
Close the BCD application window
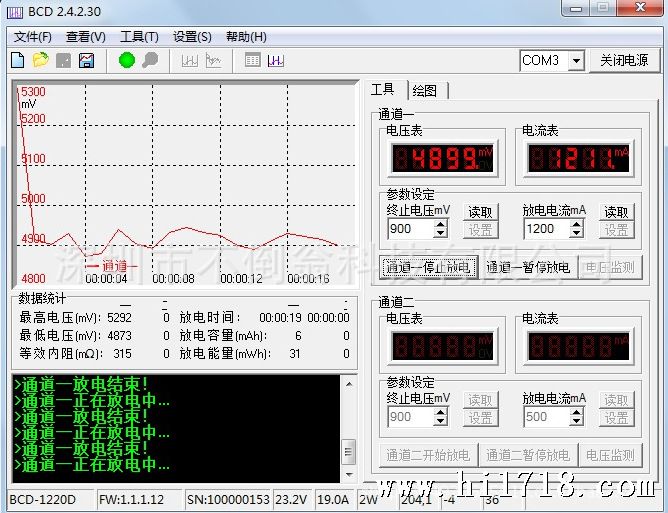coord(639,8)
